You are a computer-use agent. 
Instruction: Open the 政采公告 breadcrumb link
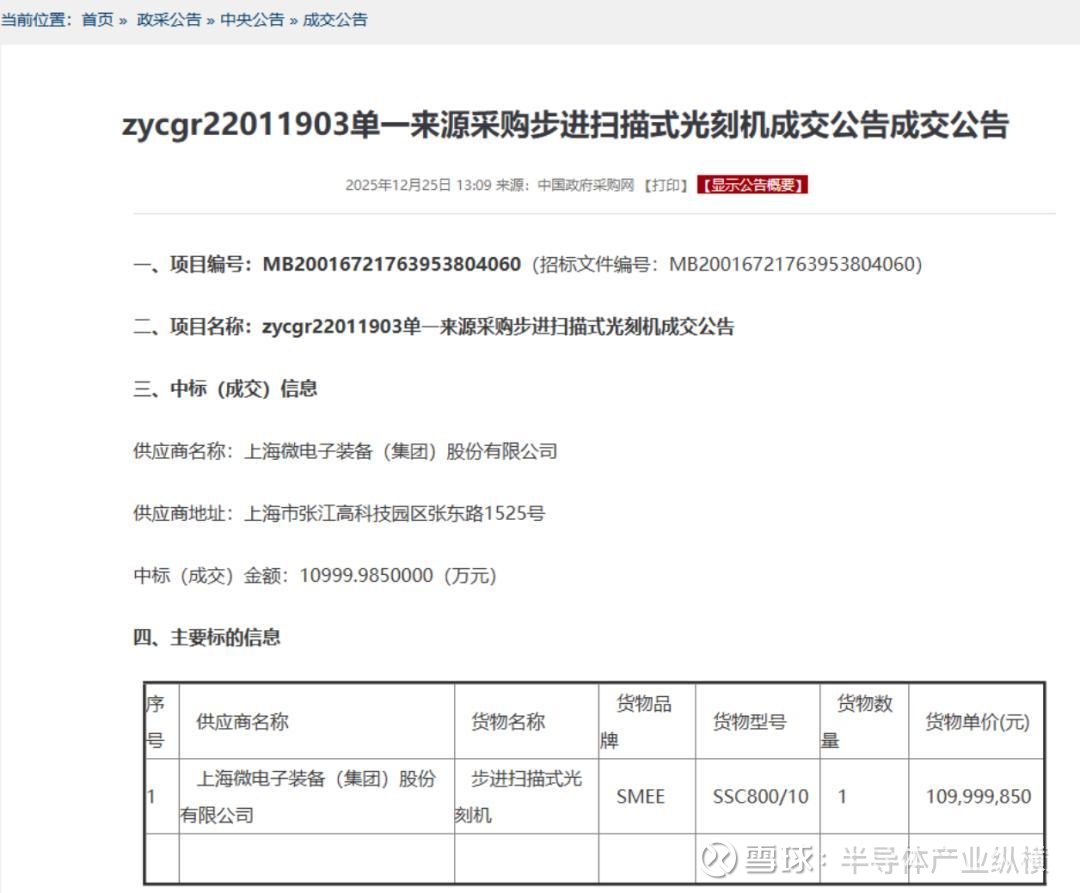click(169, 20)
